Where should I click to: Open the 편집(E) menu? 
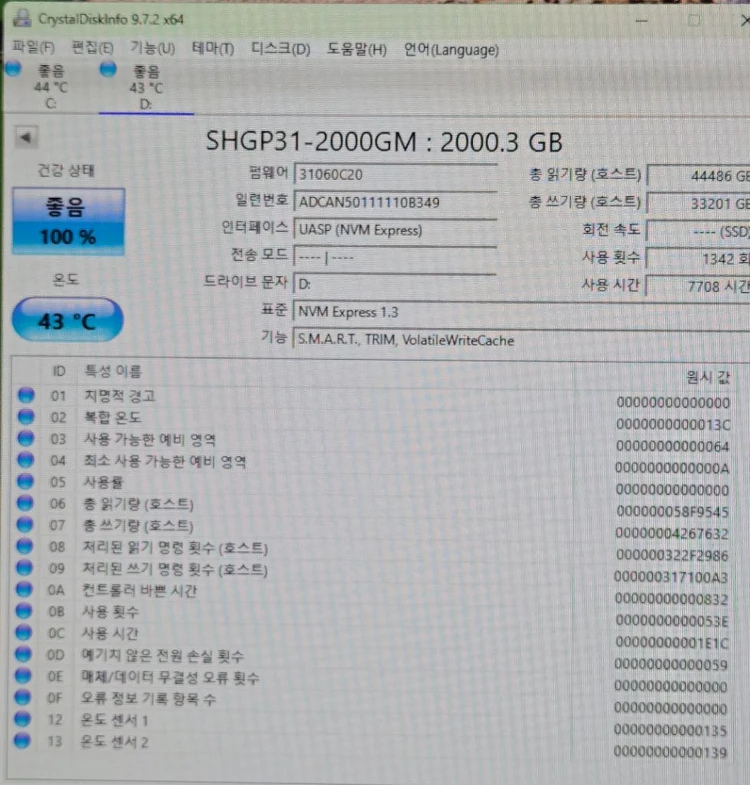pyautogui.click(x=93, y=48)
